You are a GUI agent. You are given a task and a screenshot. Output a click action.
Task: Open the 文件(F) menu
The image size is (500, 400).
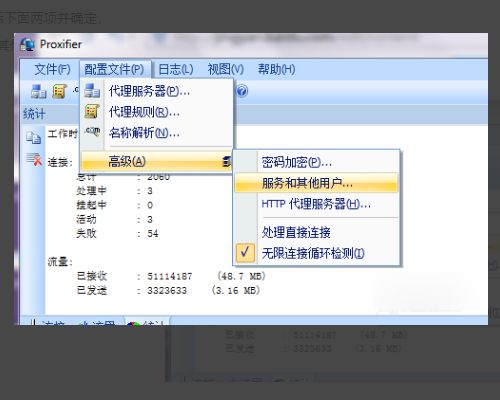pyautogui.click(x=52, y=69)
